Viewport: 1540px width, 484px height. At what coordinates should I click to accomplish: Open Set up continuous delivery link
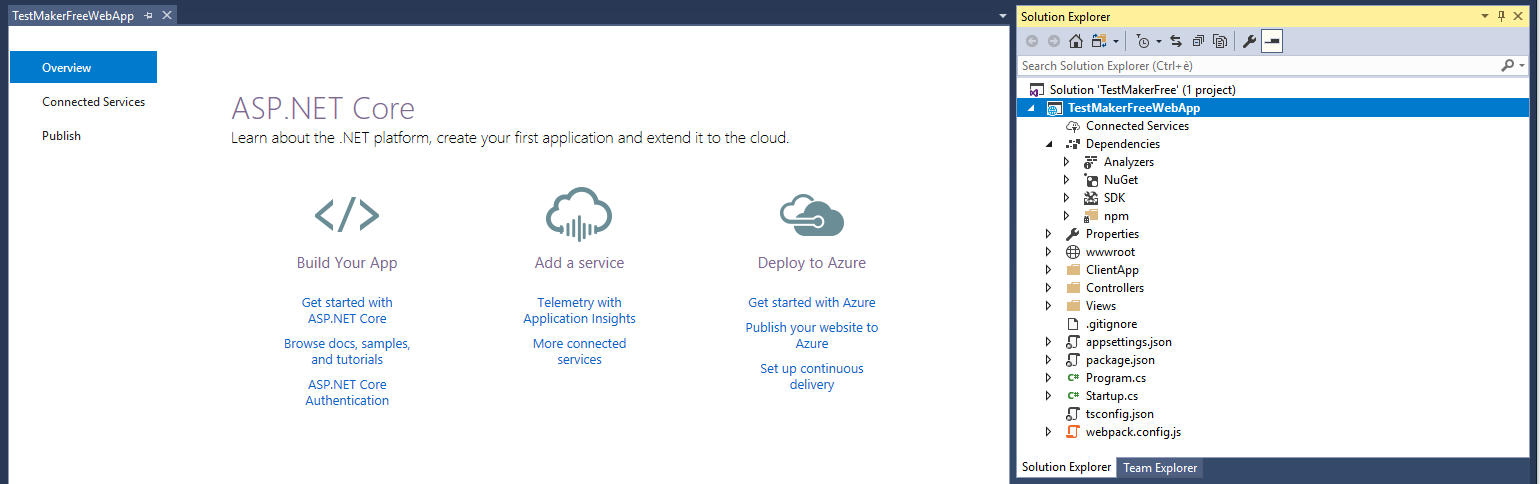pos(812,376)
